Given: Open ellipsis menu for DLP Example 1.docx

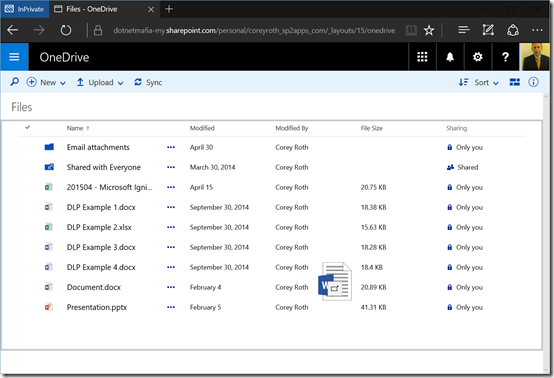Looking at the screenshot, I should pos(171,207).
